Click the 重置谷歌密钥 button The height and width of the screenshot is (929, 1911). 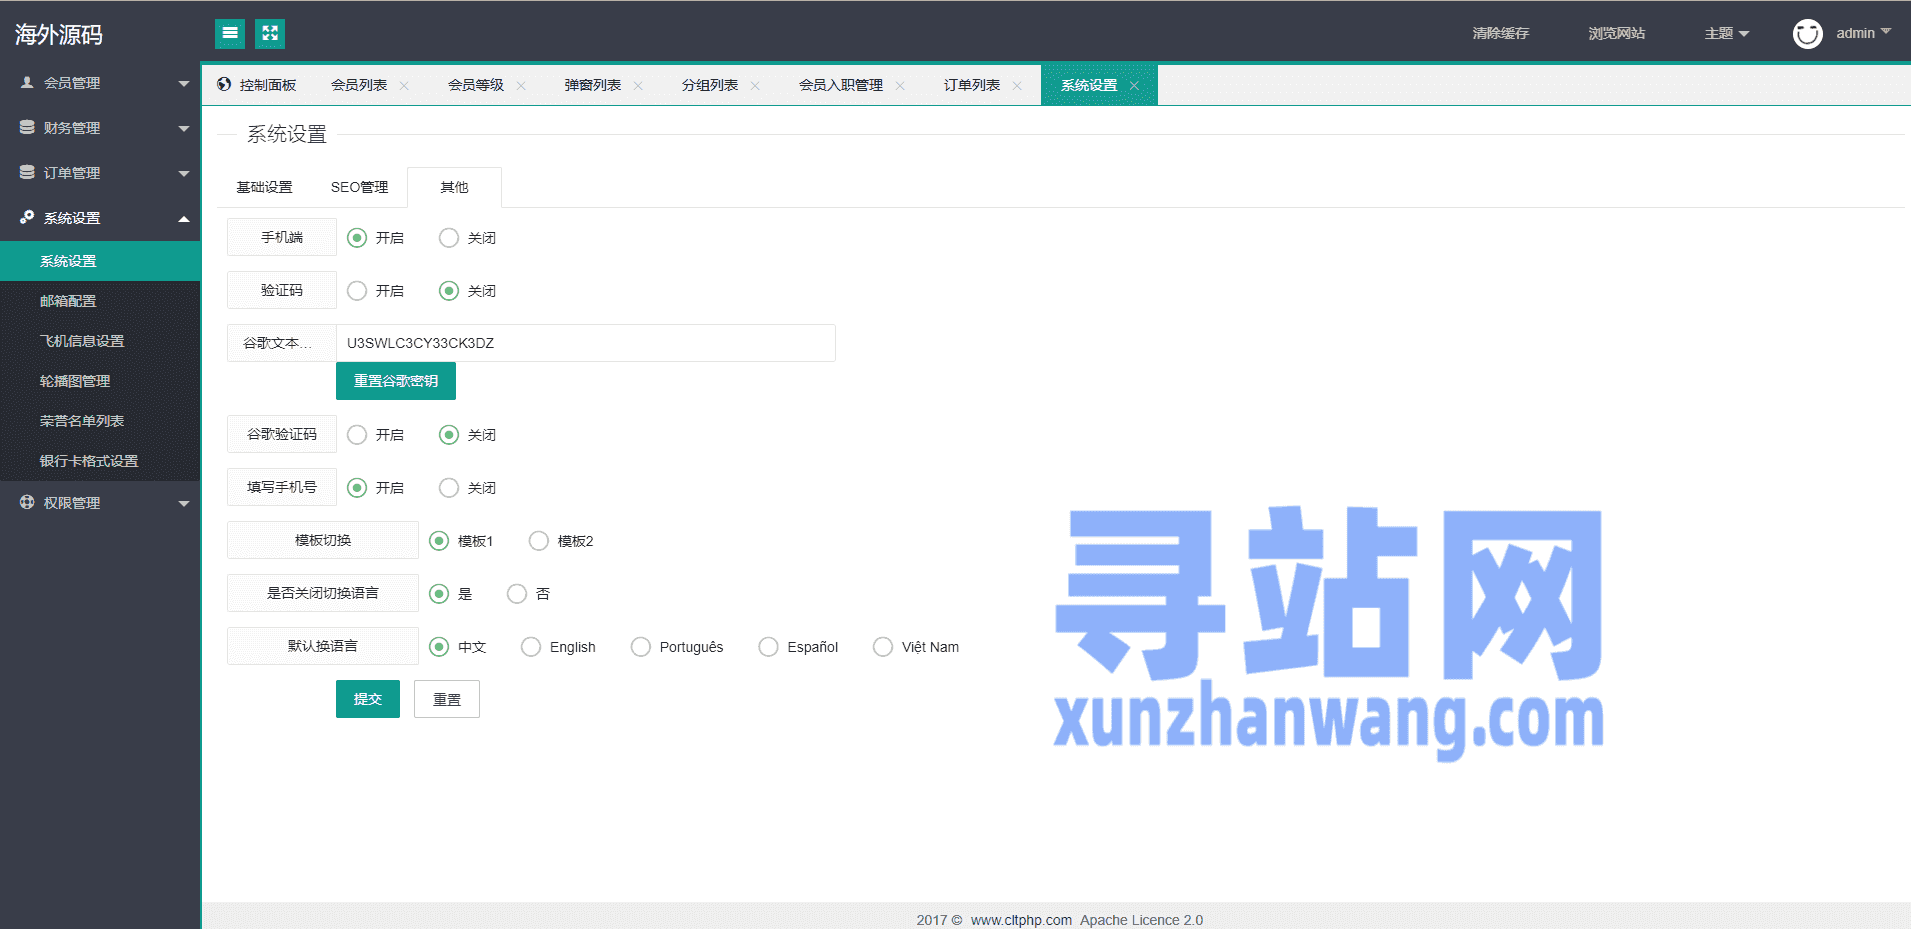point(396,381)
